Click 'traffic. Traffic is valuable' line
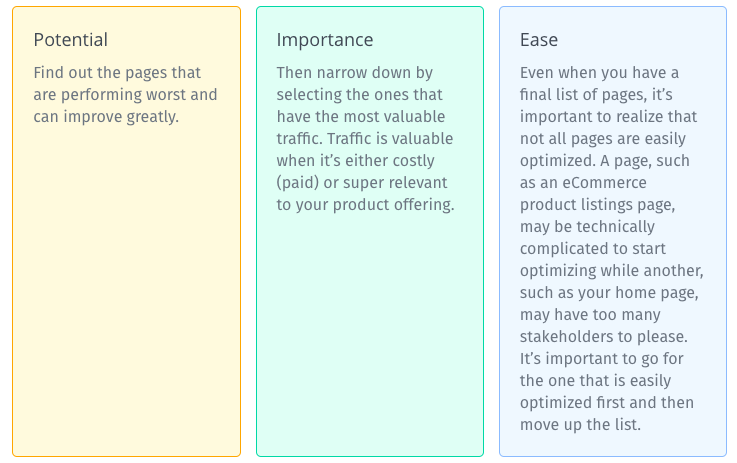The height and width of the screenshot is (463, 737). pyautogui.click(x=365, y=139)
